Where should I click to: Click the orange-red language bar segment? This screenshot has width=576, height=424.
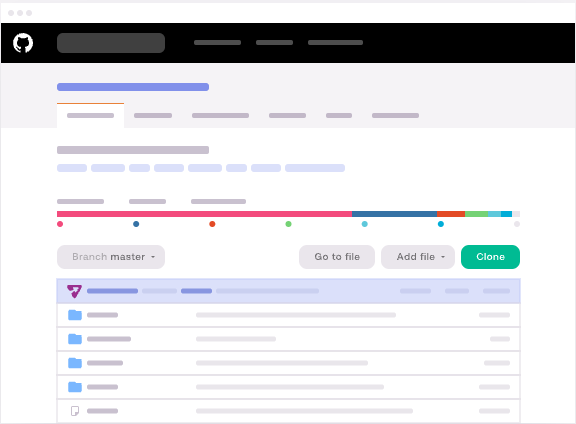451,214
